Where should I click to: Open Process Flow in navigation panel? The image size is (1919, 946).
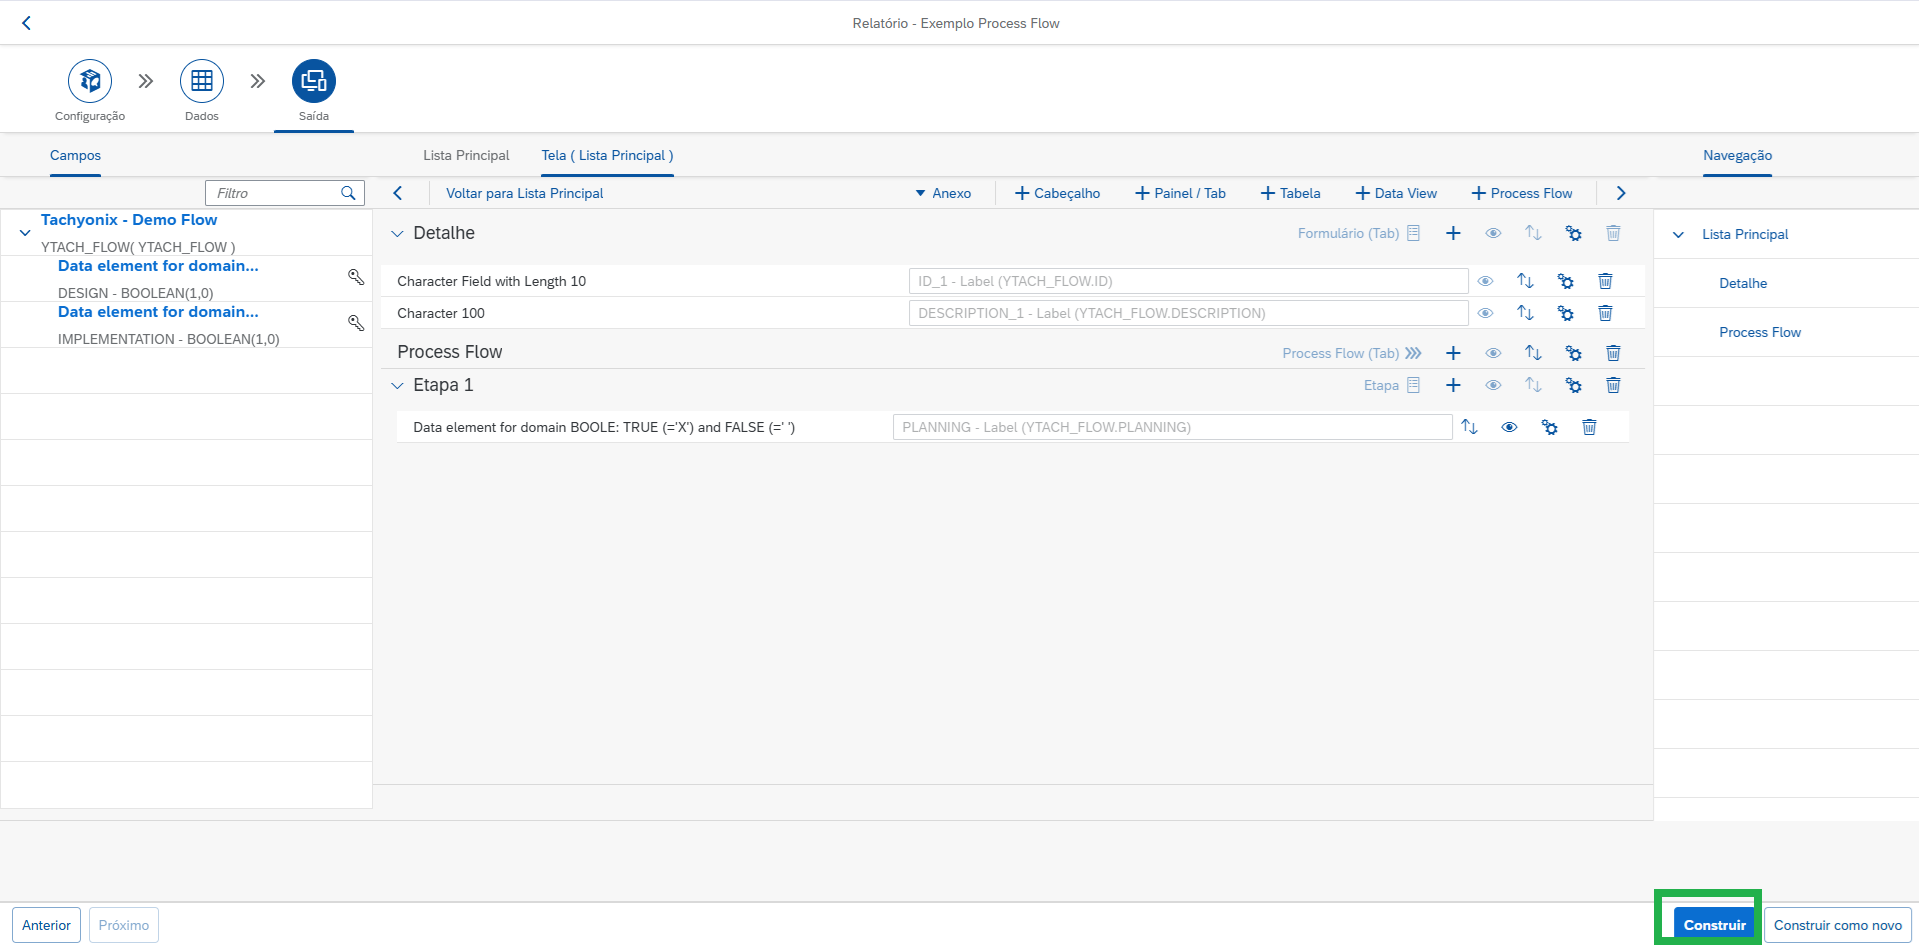(1760, 332)
